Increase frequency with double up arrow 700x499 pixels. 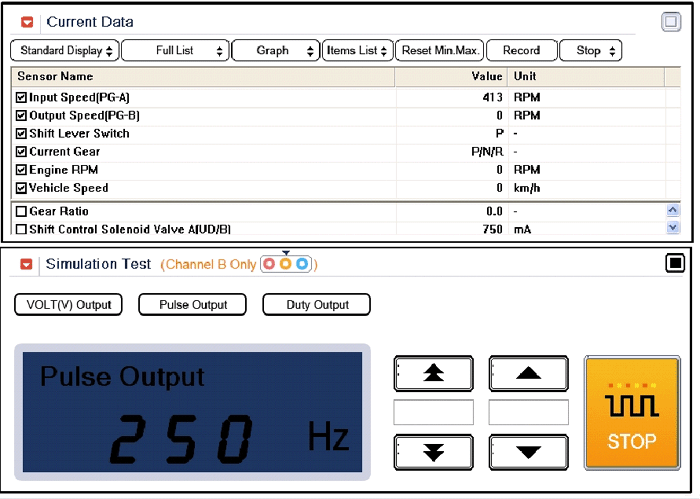[433, 373]
